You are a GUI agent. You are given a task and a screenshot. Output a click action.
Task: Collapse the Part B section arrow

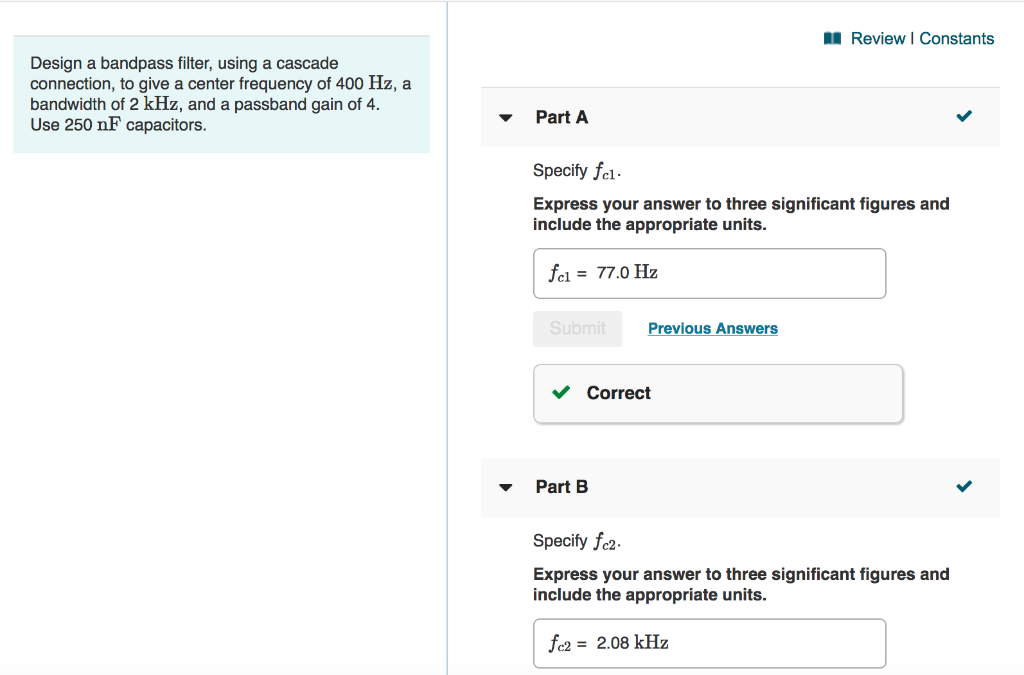506,488
